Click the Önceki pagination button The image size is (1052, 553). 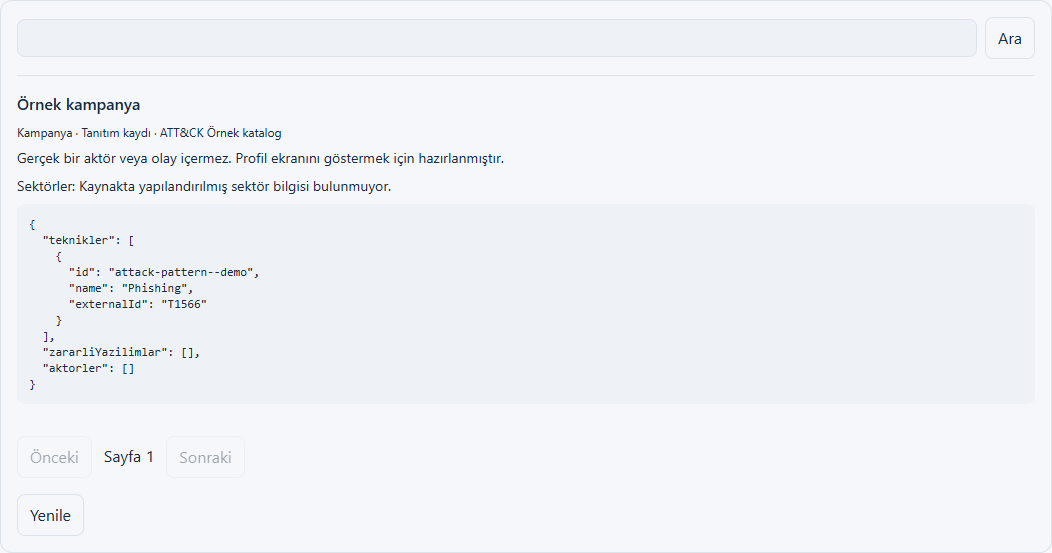coord(54,457)
